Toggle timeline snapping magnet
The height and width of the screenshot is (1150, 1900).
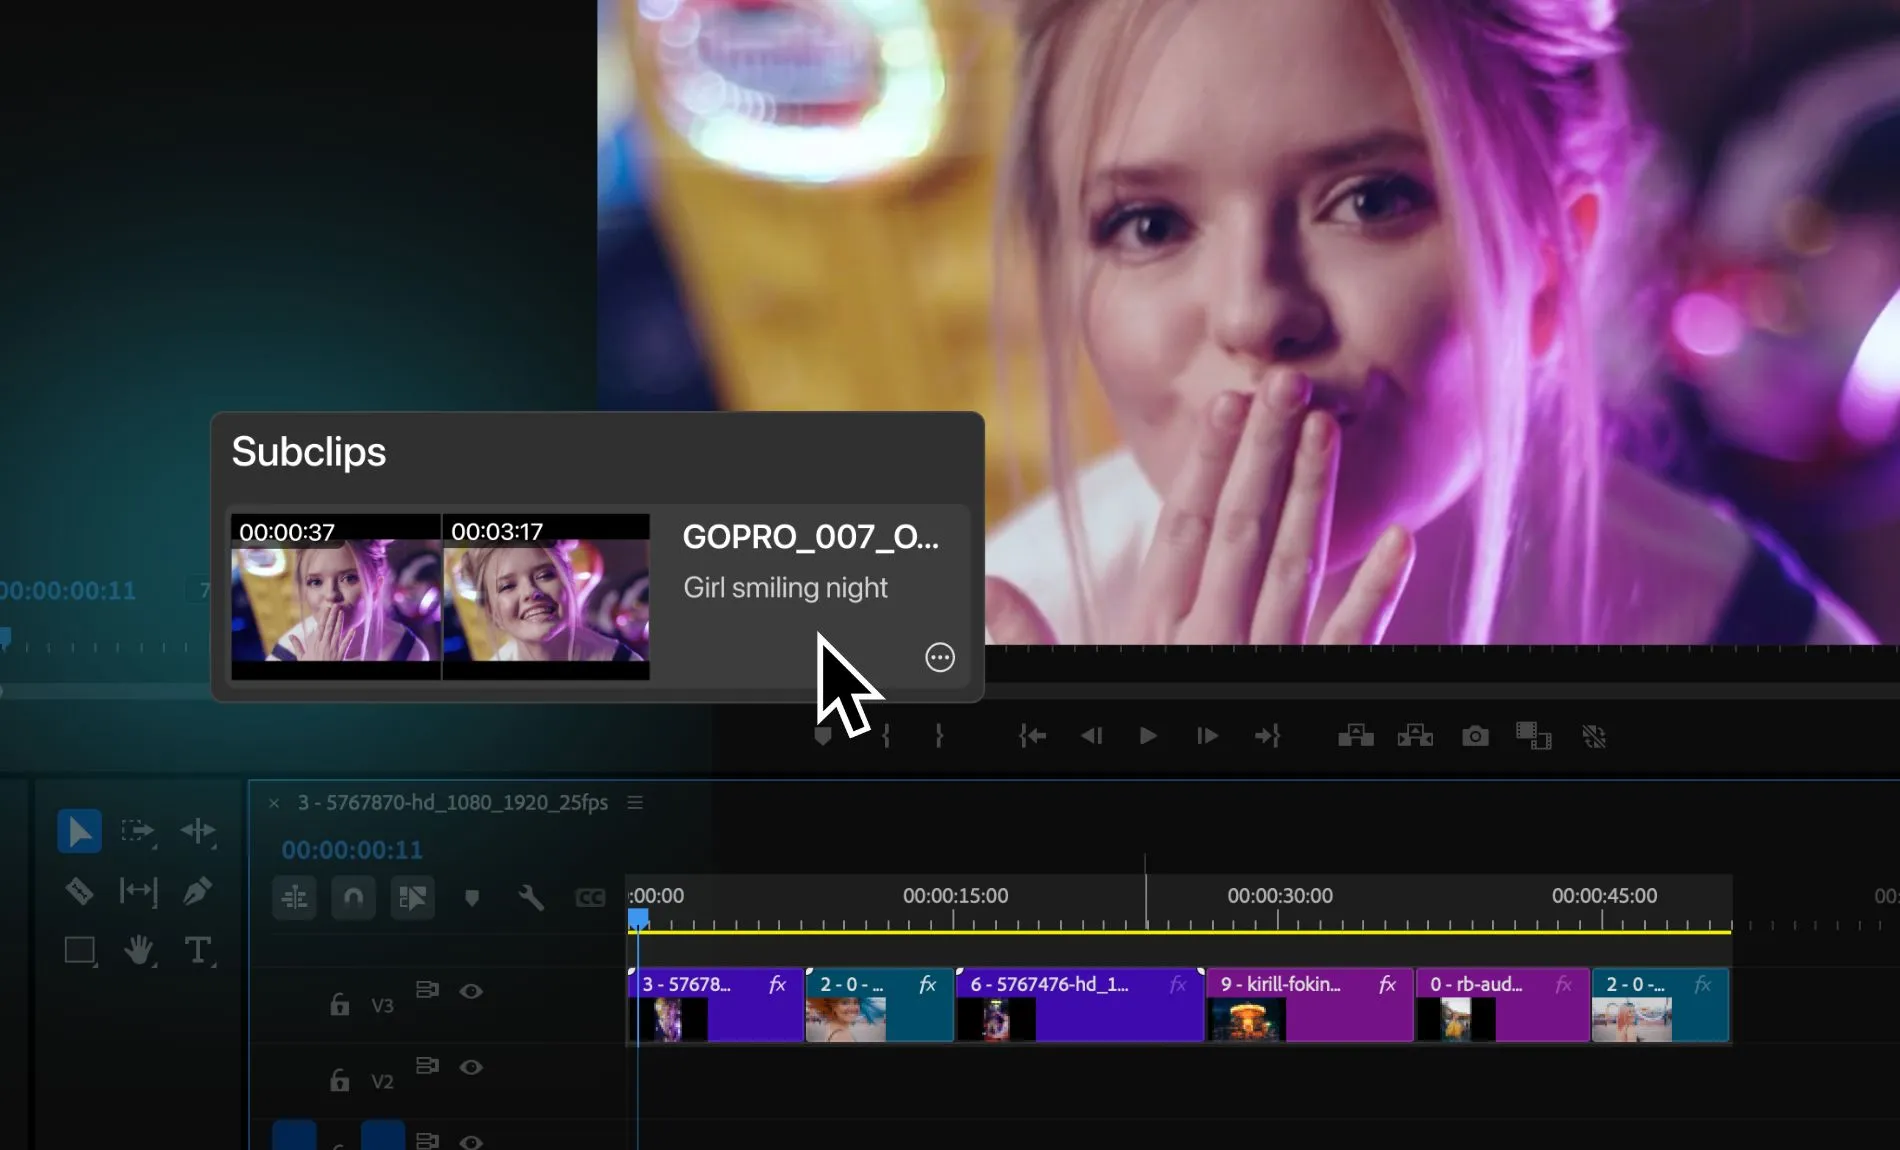click(353, 897)
